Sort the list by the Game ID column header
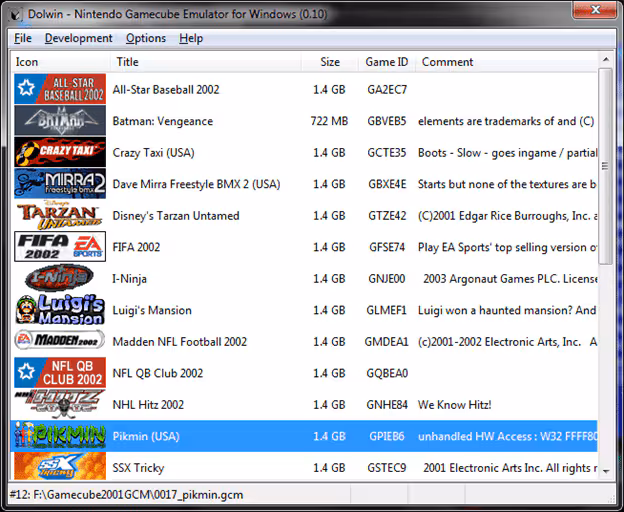Screen dimensions: 624x512 387,62
